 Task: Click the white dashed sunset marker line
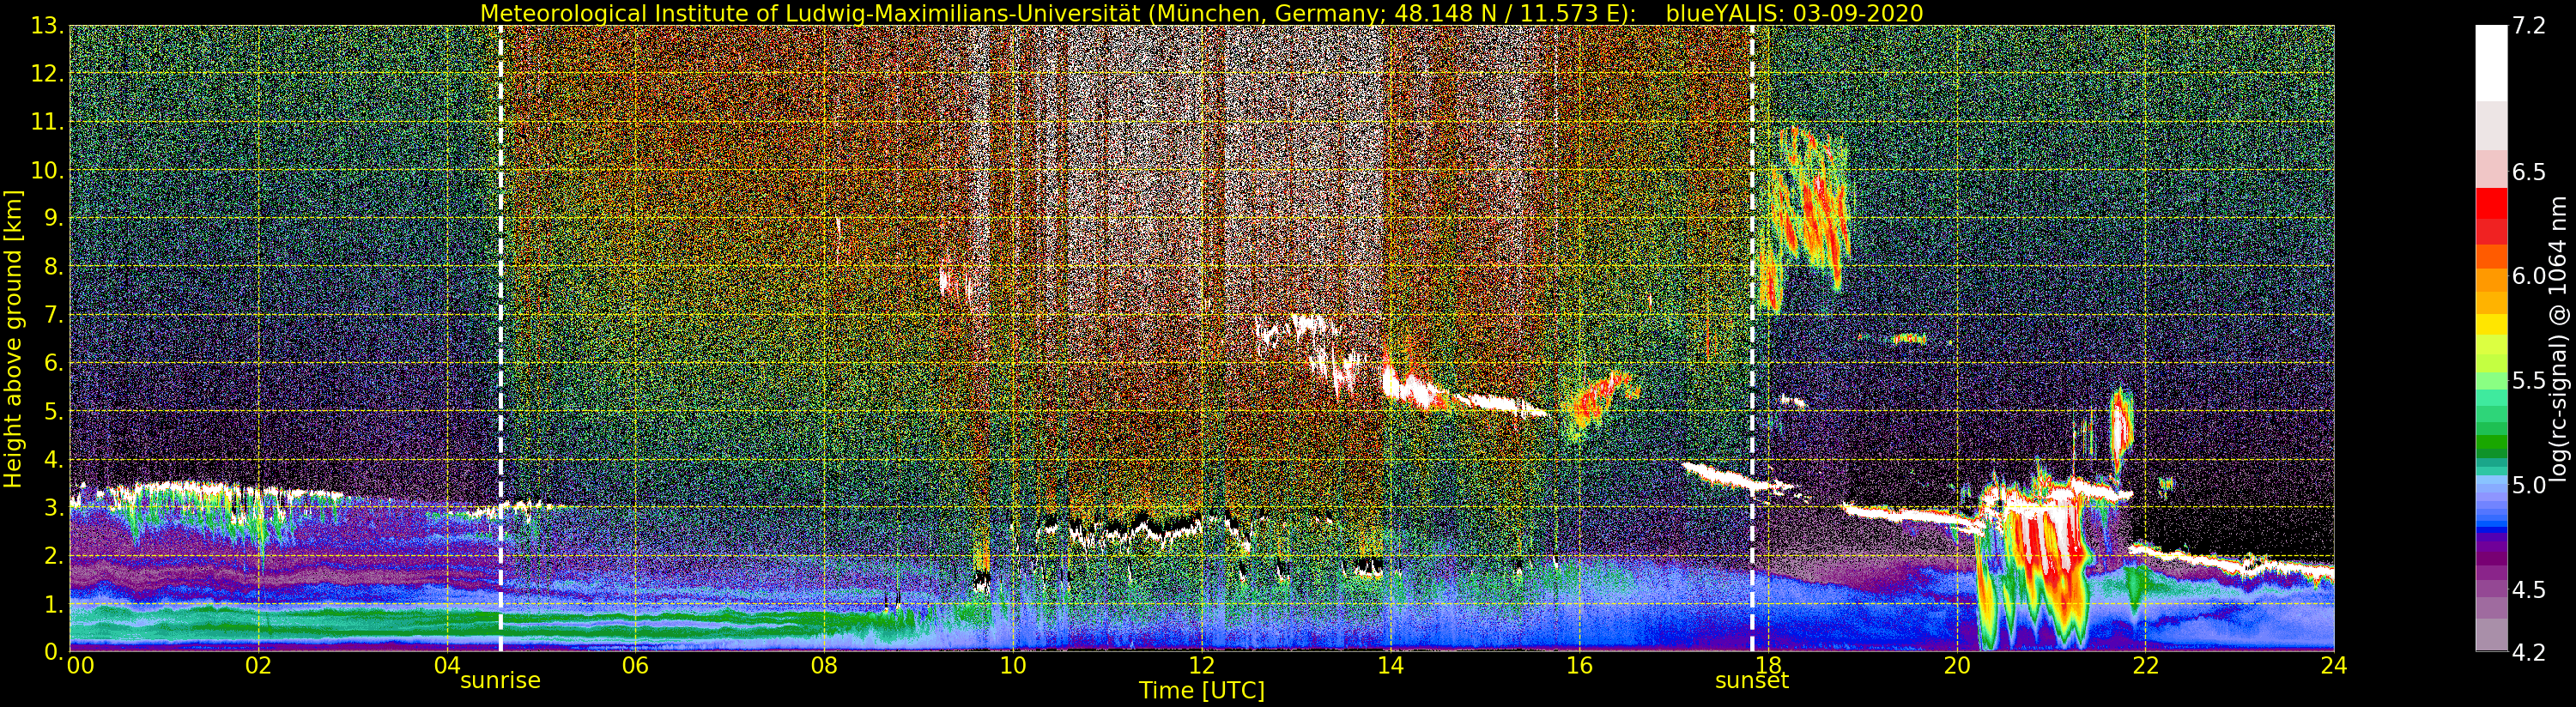(1752, 338)
